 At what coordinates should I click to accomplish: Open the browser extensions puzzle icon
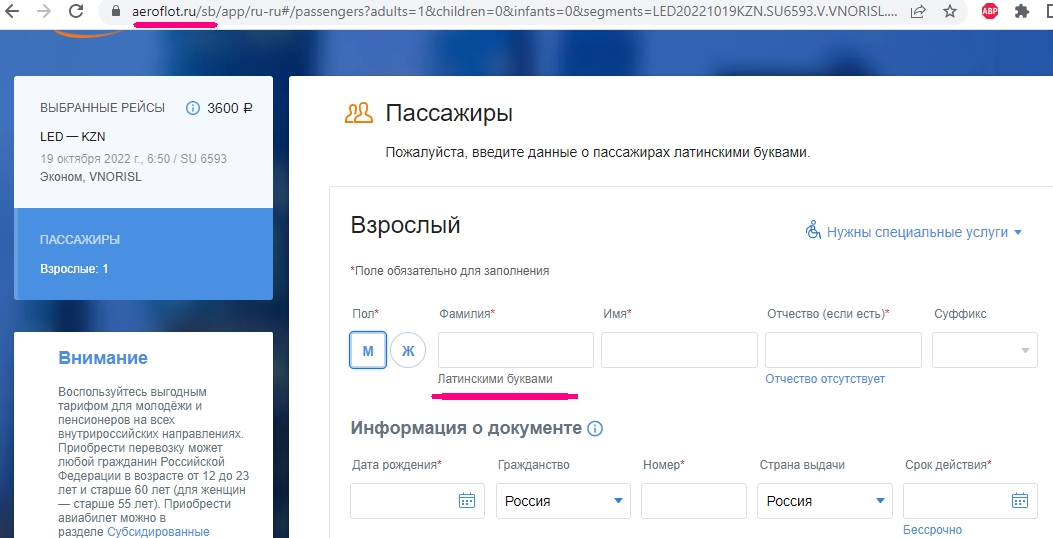pos(1022,11)
